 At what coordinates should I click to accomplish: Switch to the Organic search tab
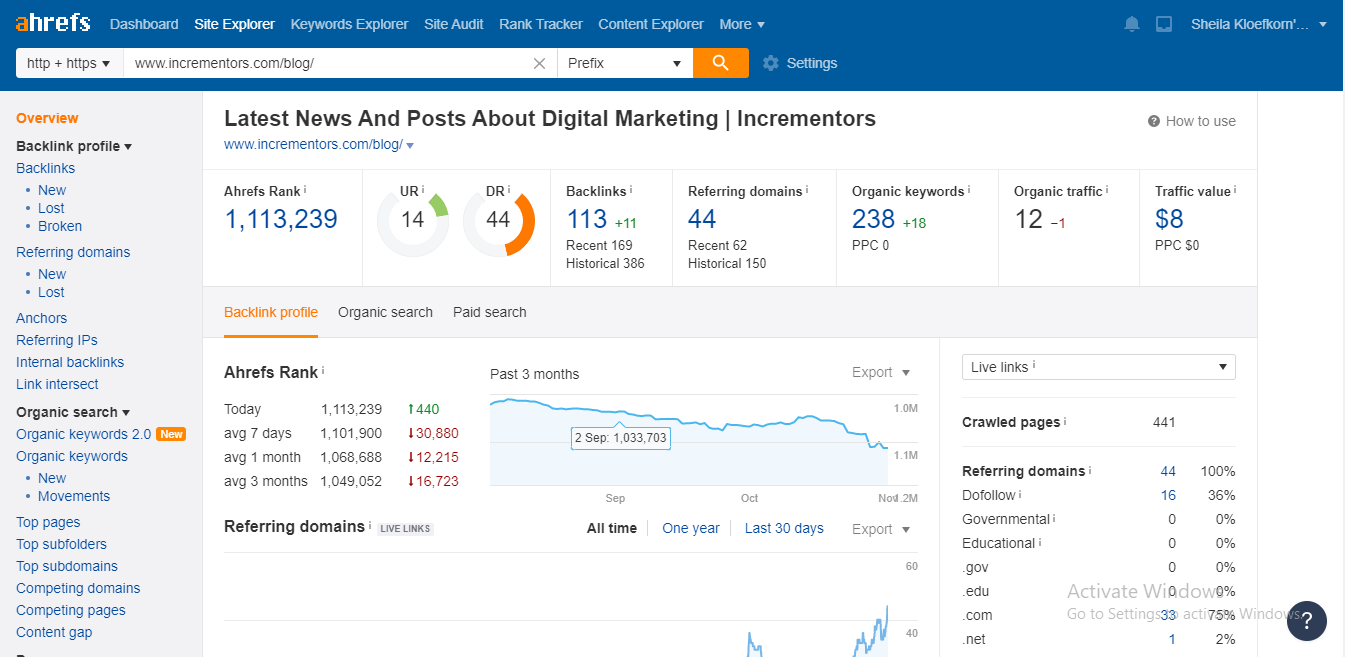tap(385, 312)
